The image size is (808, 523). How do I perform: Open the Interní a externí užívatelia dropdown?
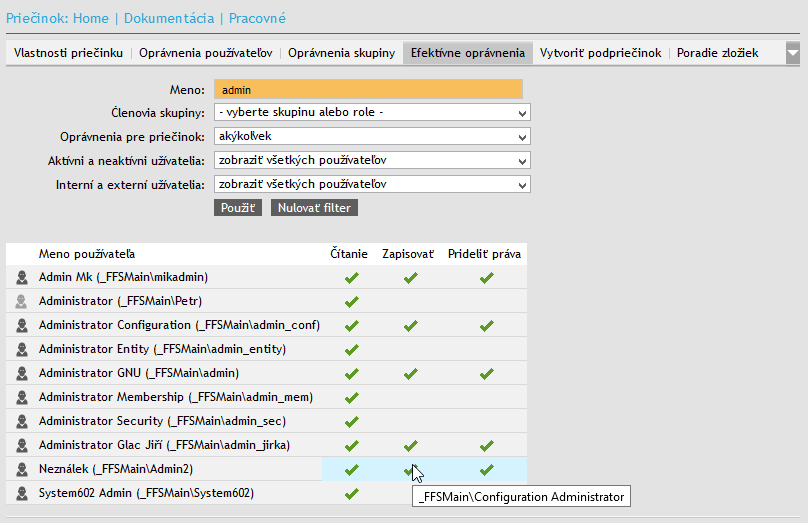tap(371, 184)
